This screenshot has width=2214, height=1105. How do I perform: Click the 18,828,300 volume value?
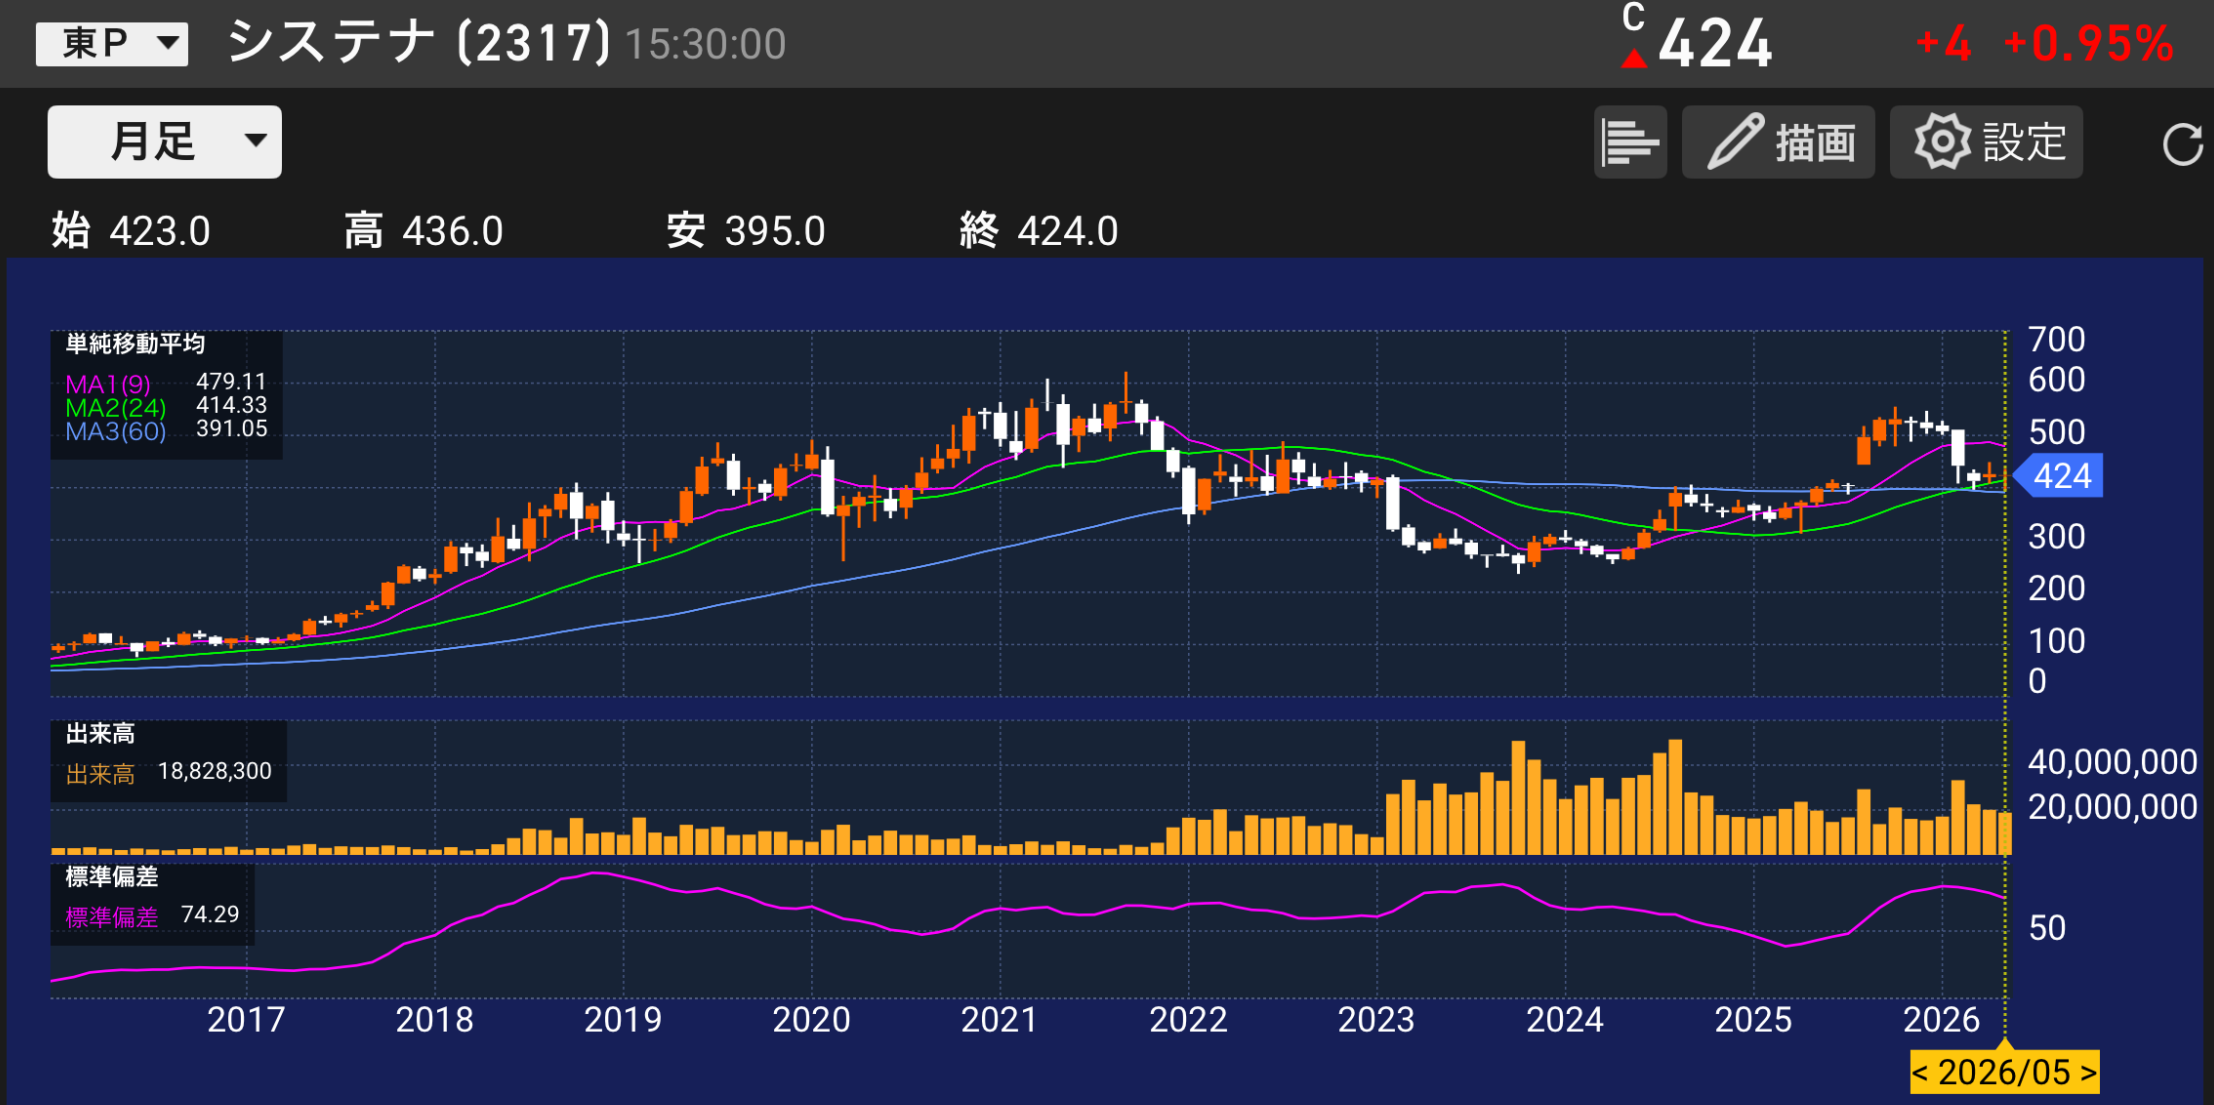coord(215,772)
